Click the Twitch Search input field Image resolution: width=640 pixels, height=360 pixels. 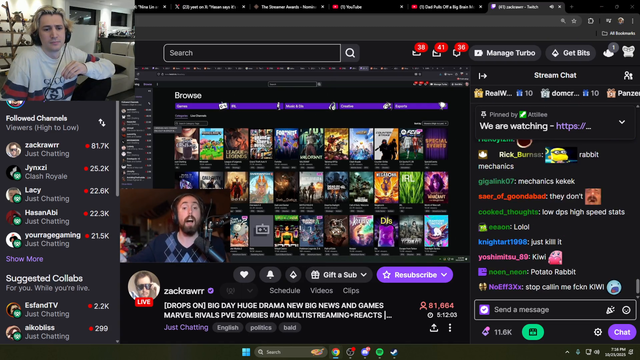click(252, 53)
